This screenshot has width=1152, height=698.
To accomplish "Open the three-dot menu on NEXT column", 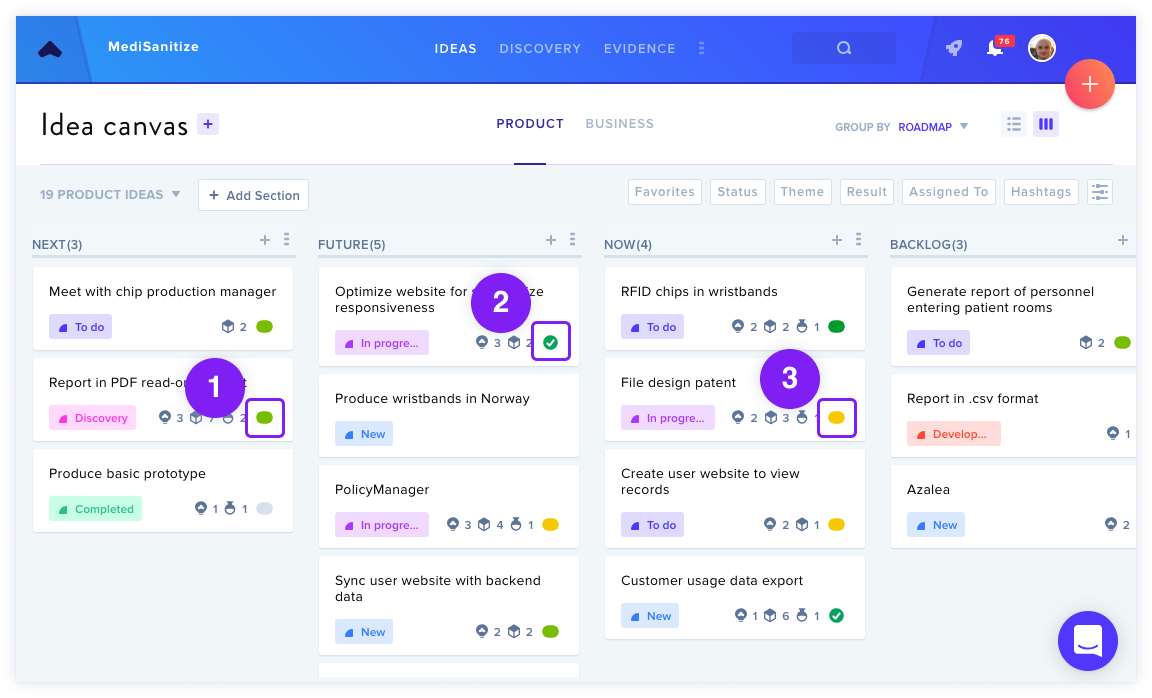I will point(287,240).
